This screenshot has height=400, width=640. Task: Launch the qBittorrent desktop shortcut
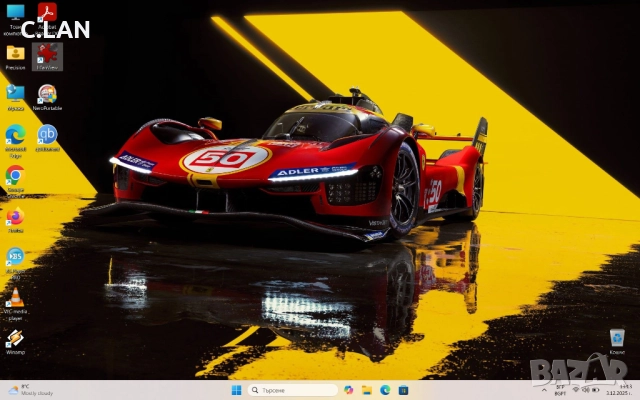[47, 134]
